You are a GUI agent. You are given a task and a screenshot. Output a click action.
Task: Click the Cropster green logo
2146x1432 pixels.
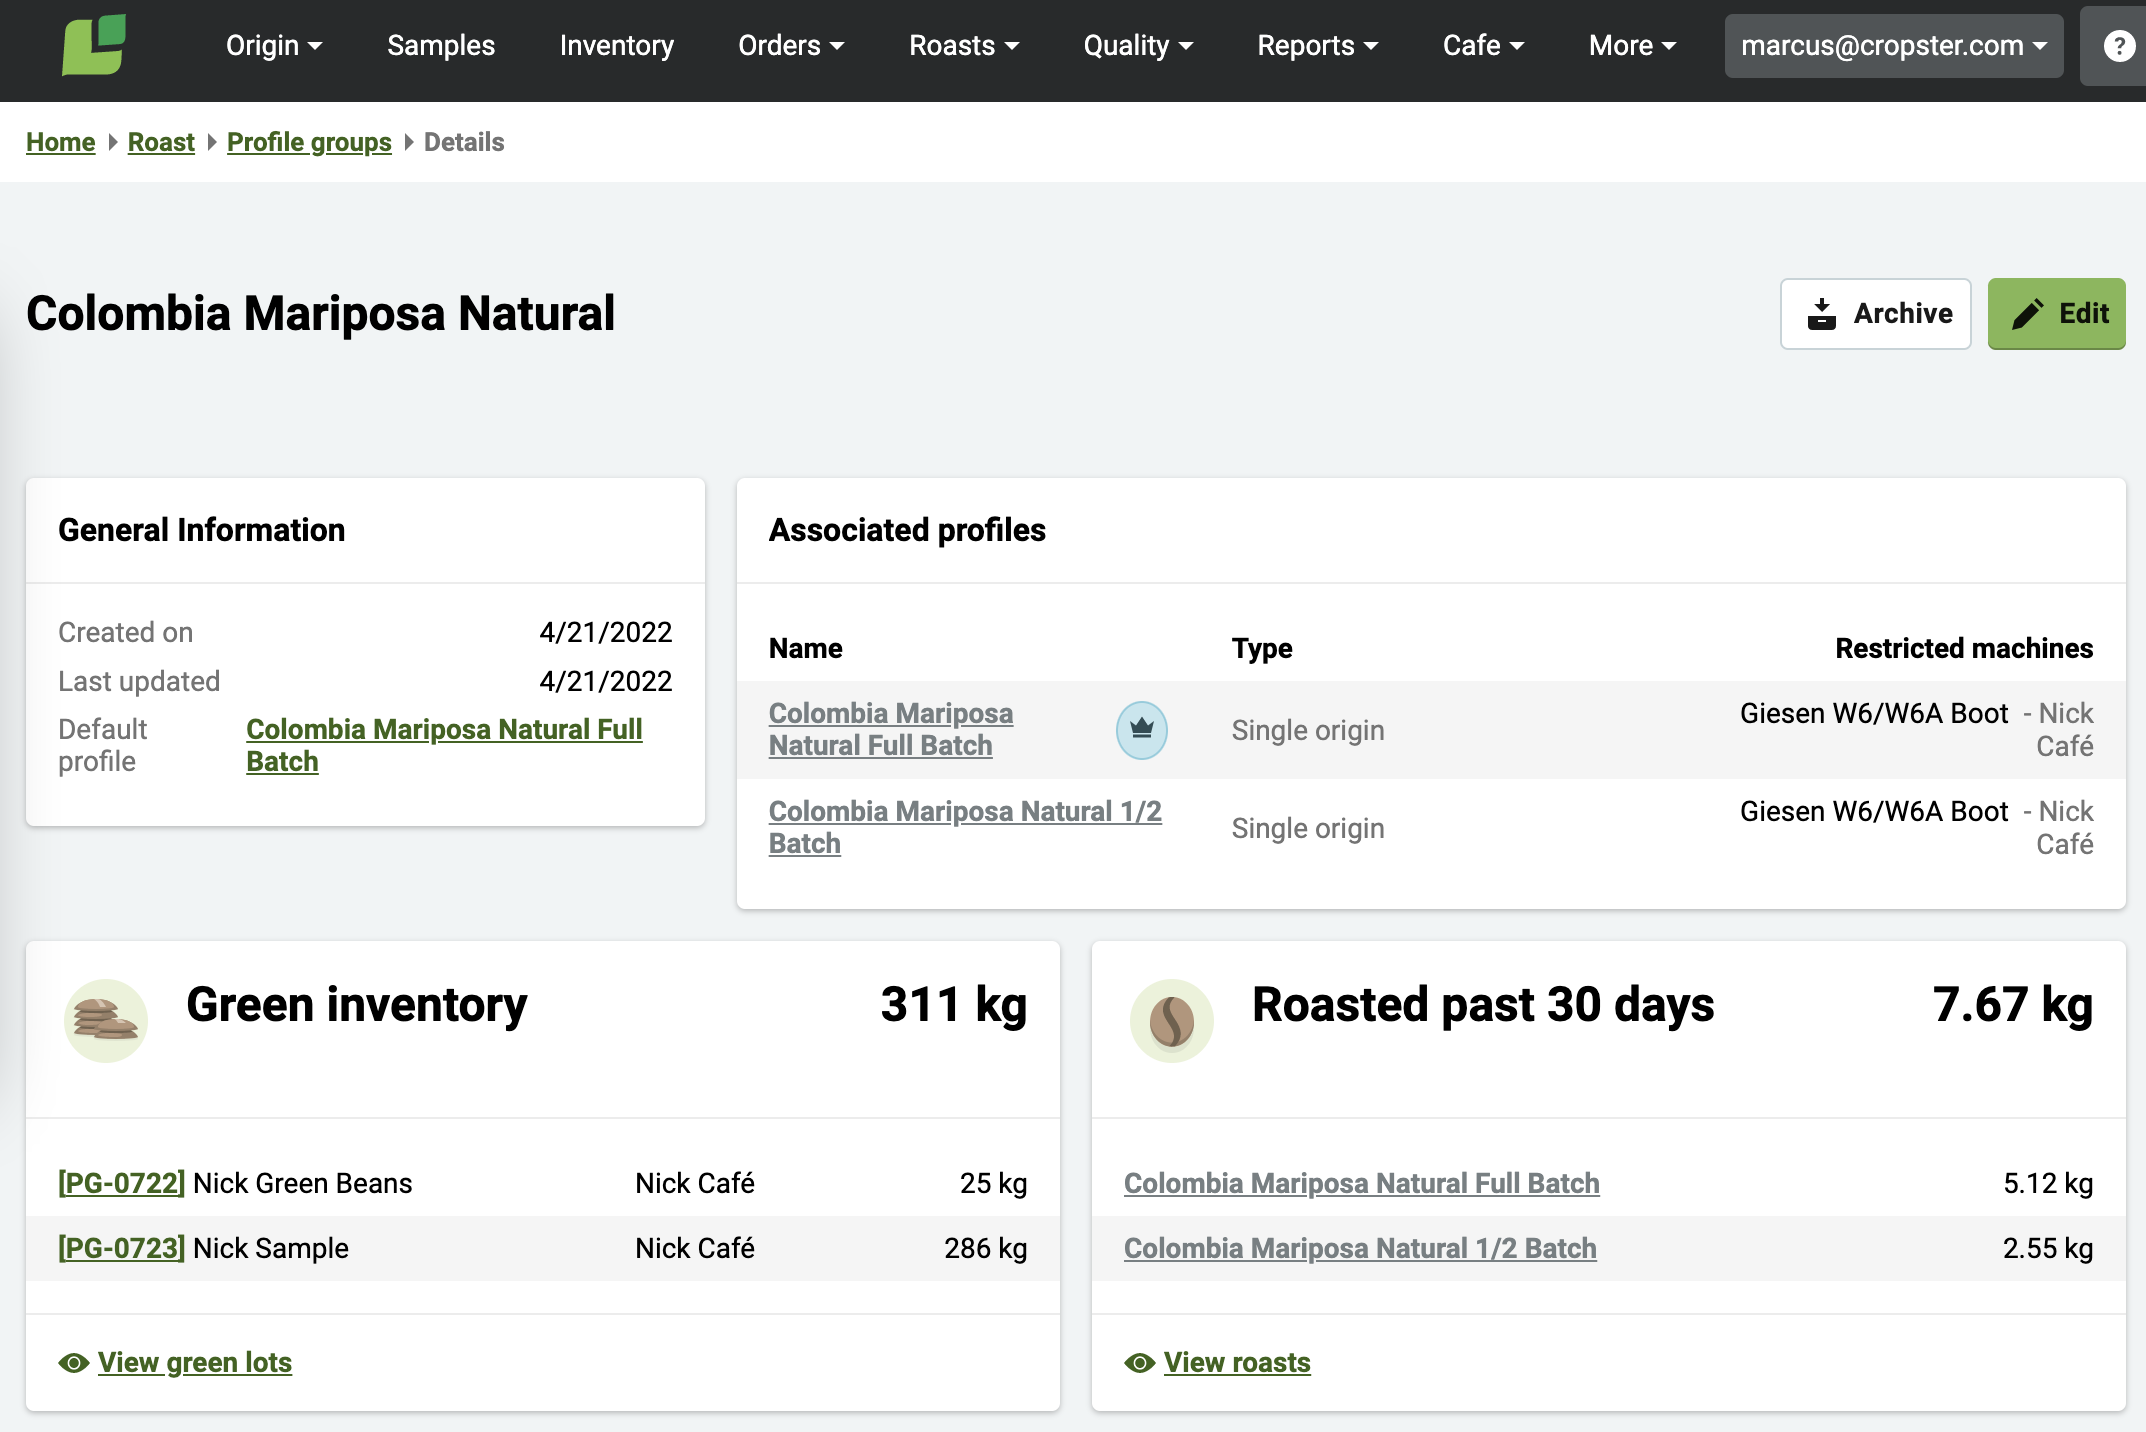pyautogui.click(x=94, y=45)
